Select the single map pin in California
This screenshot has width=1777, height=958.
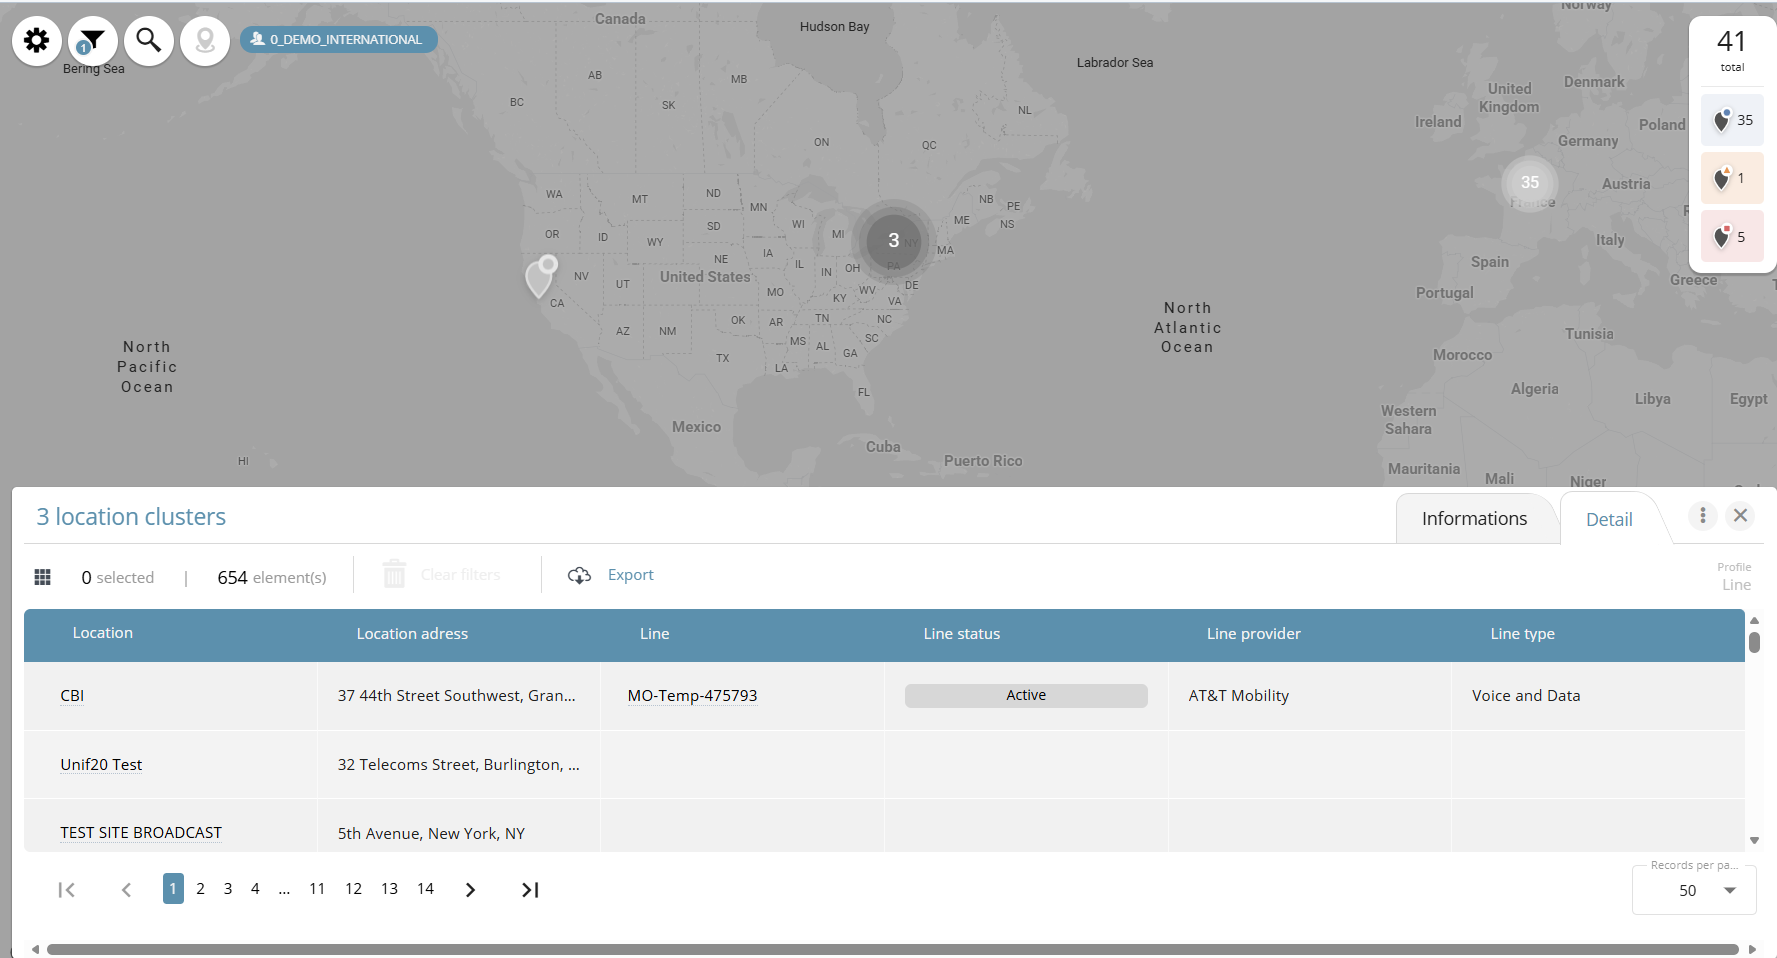540,278
